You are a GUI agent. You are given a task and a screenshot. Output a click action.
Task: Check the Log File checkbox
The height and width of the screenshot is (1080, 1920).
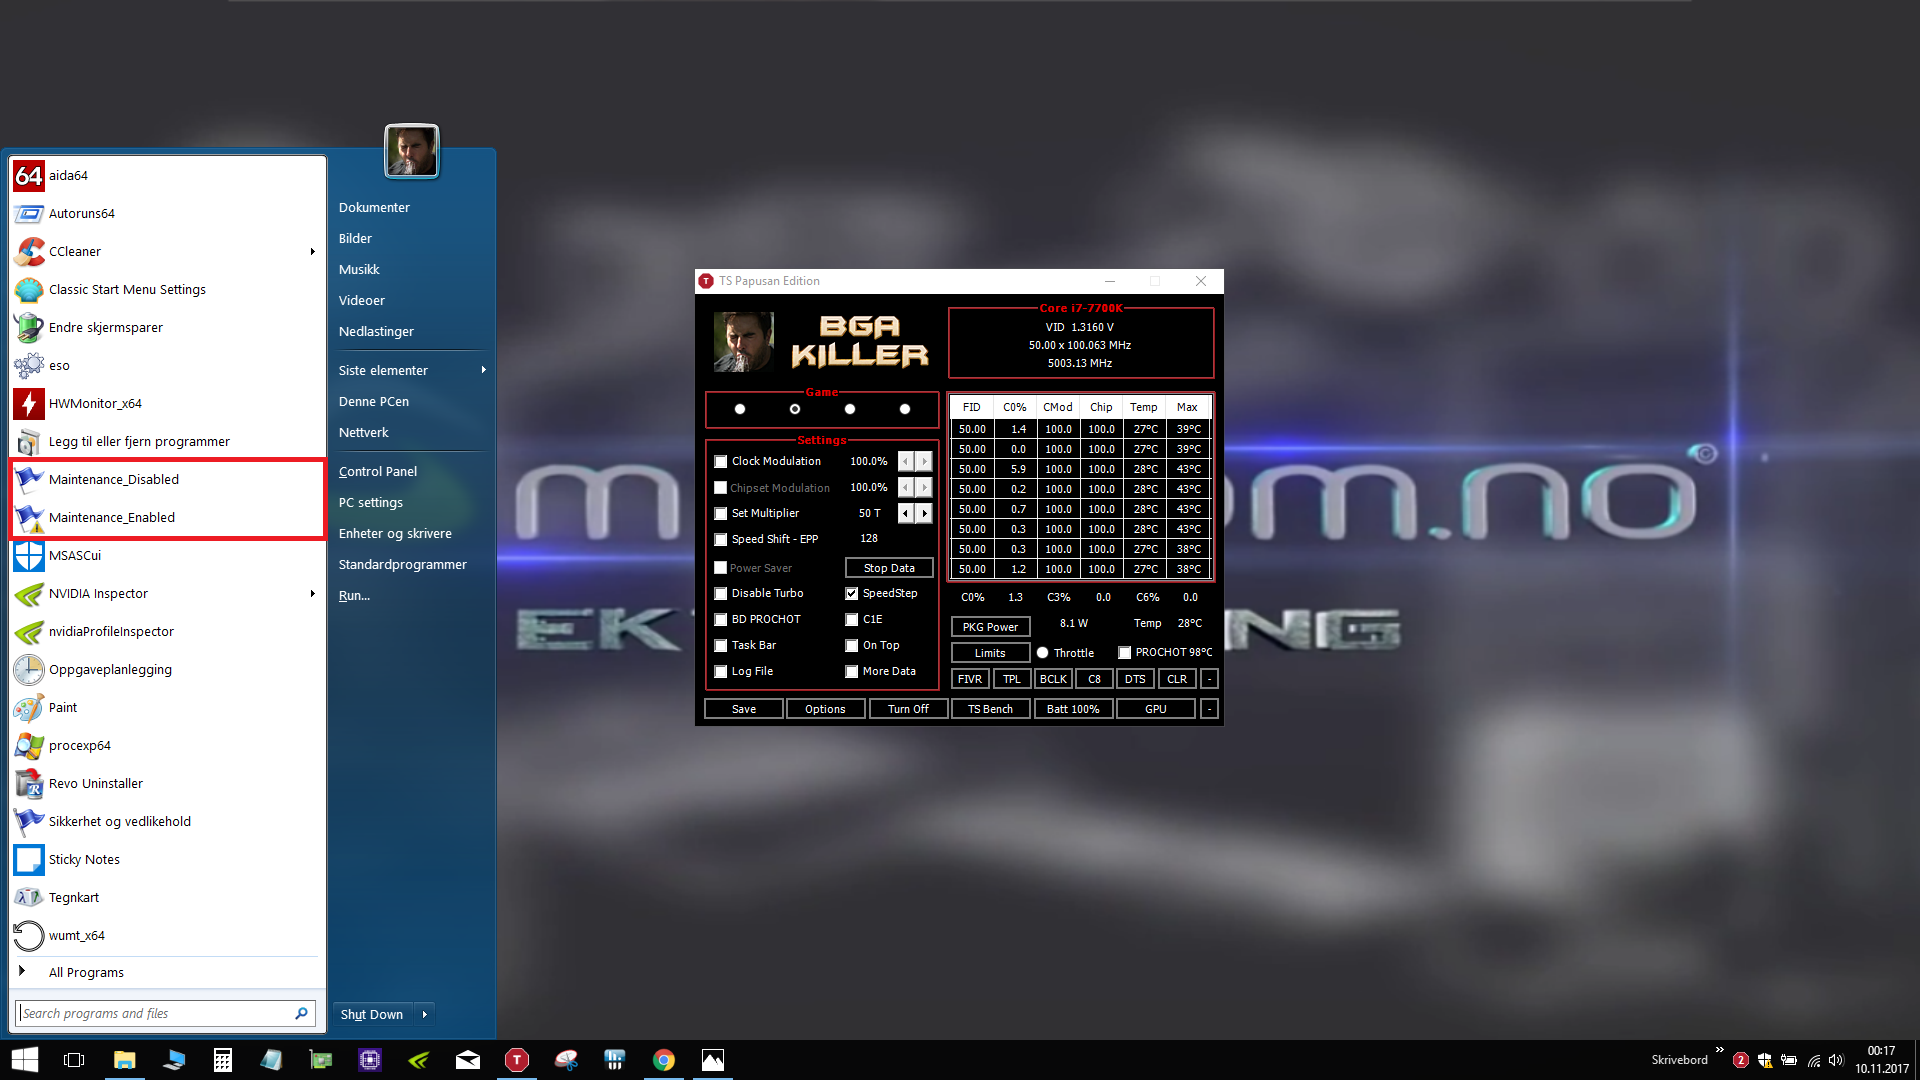tap(720, 671)
